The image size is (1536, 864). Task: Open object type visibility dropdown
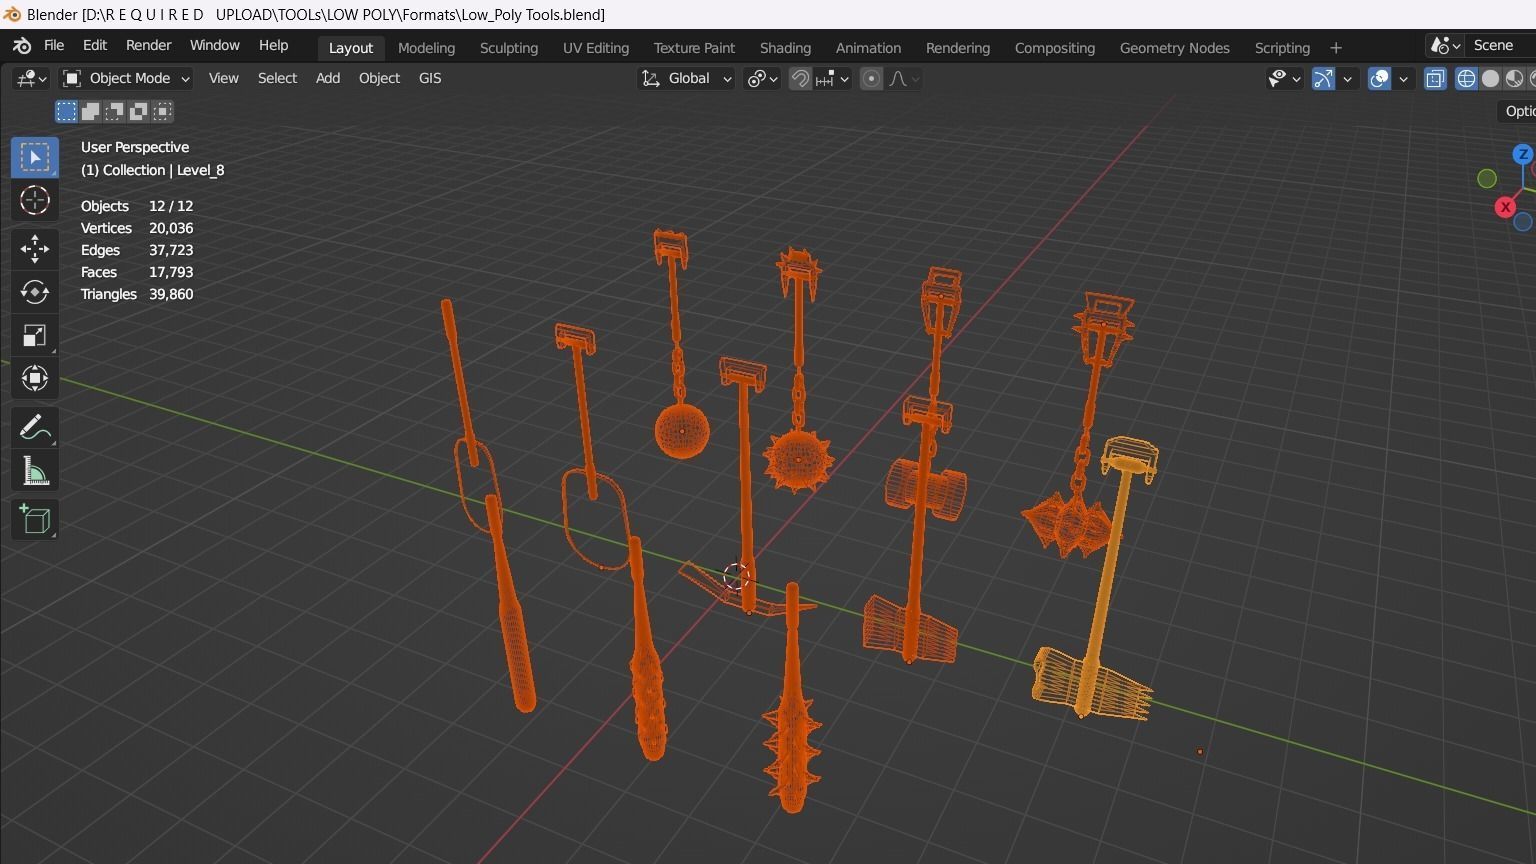click(x=1284, y=79)
